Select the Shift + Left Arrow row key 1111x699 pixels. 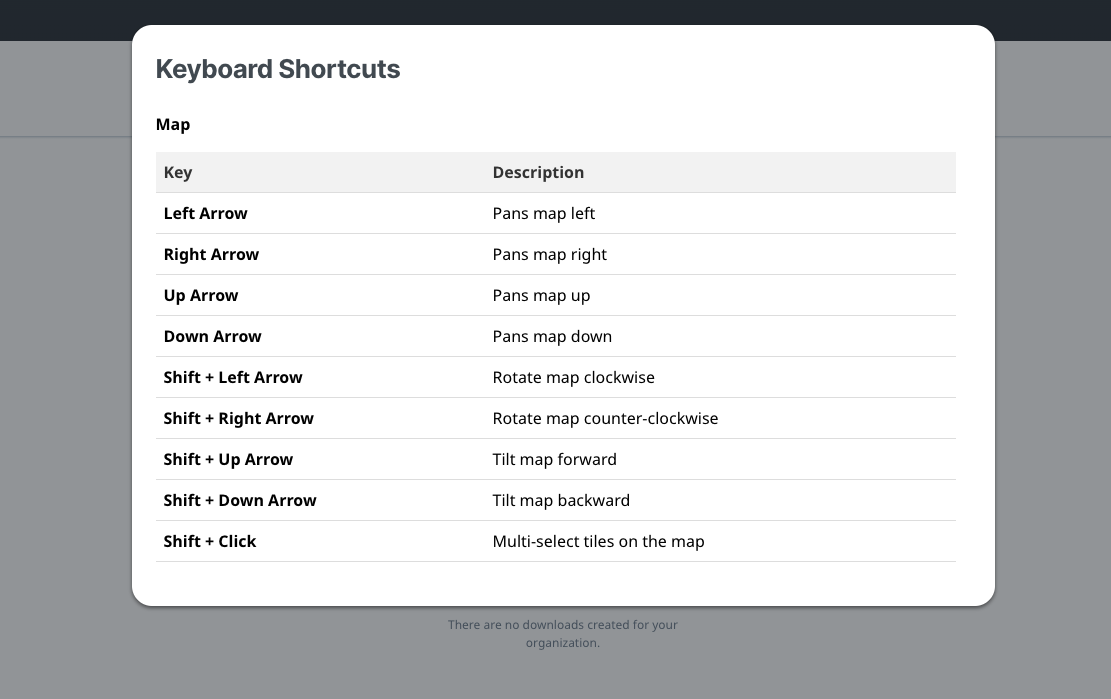[233, 377]
